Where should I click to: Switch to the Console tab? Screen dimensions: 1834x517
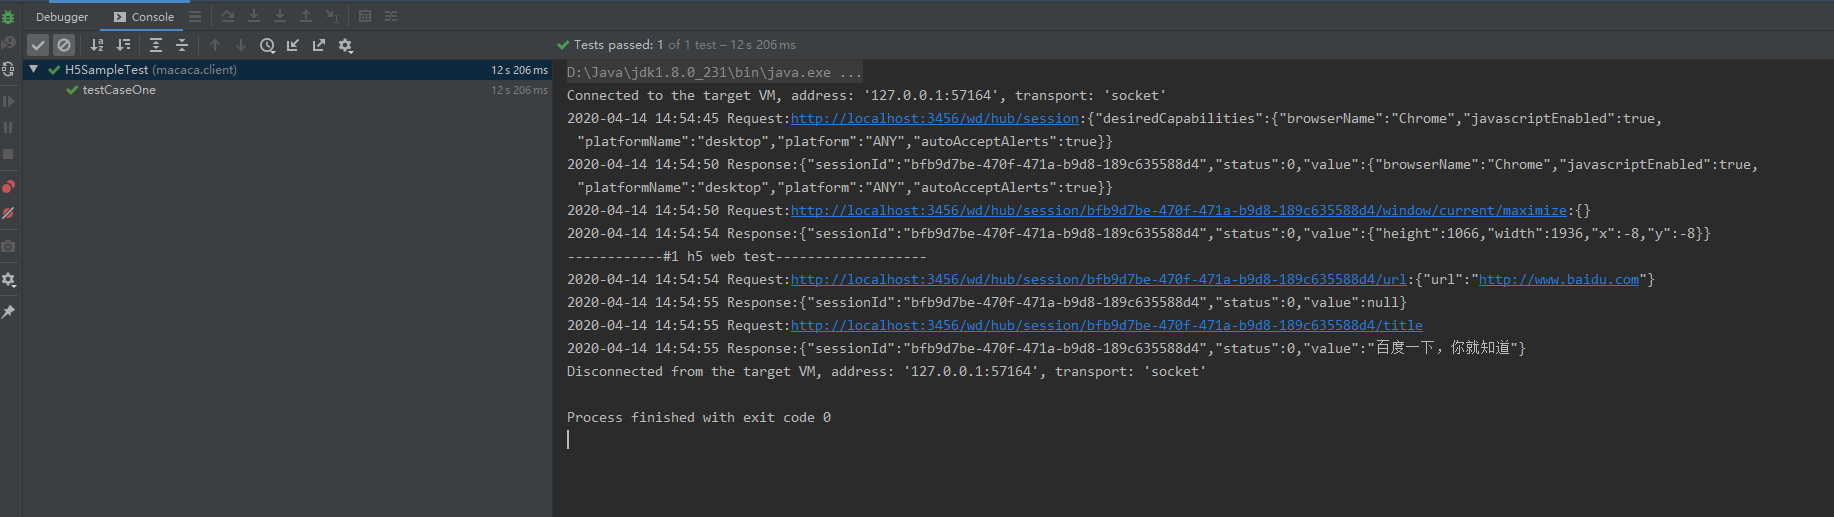click(x=144, y=17)
